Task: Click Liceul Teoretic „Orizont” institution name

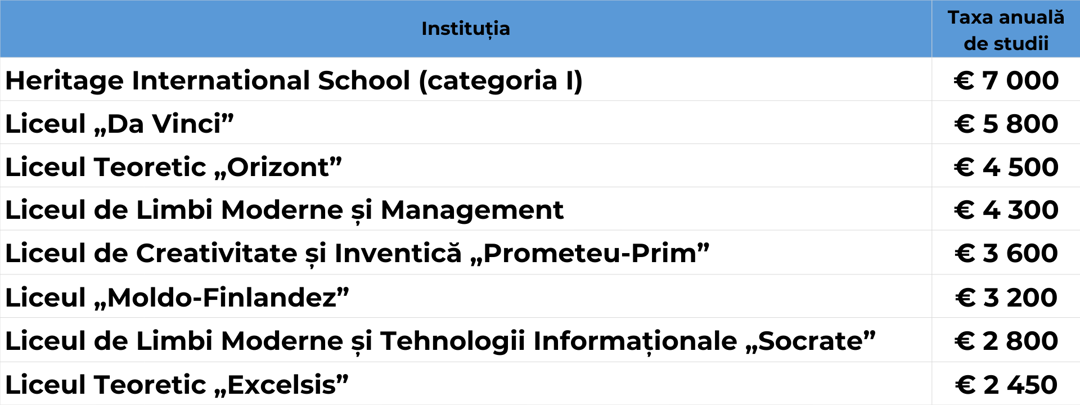Action: click(167, 167)
